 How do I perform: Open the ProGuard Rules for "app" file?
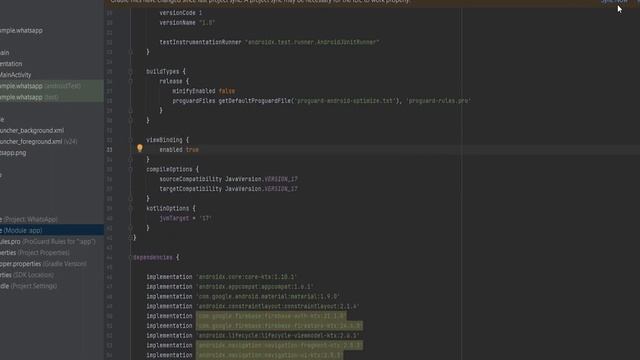coord(48,242)
